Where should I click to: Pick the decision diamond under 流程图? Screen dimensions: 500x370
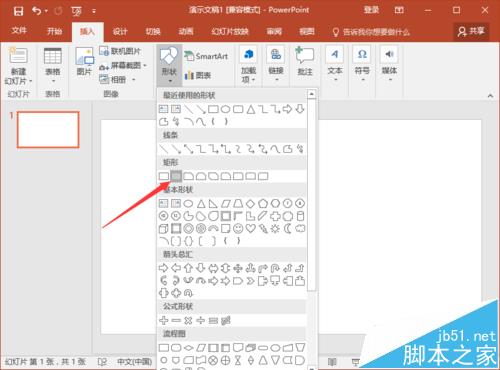coord(188,348)
